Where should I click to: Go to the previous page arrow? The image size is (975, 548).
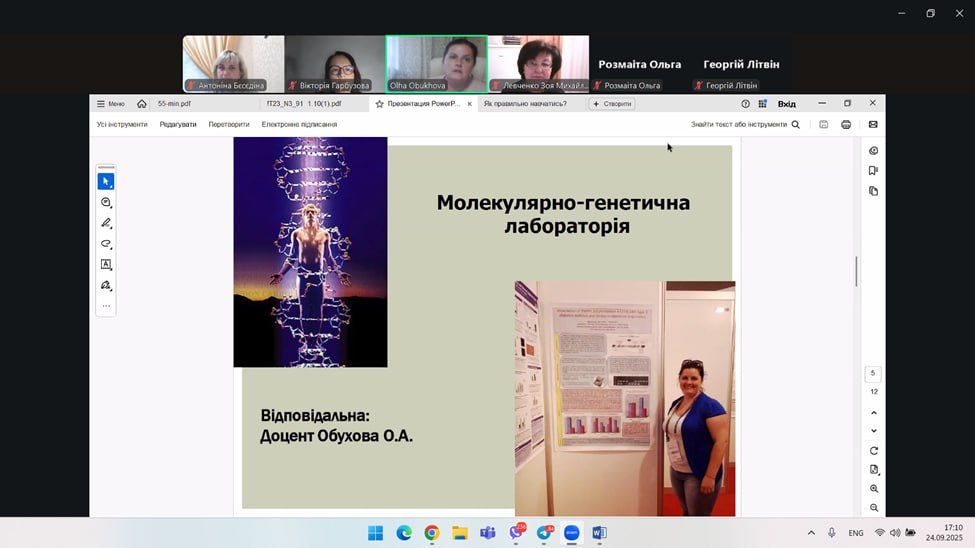[874, 412]
